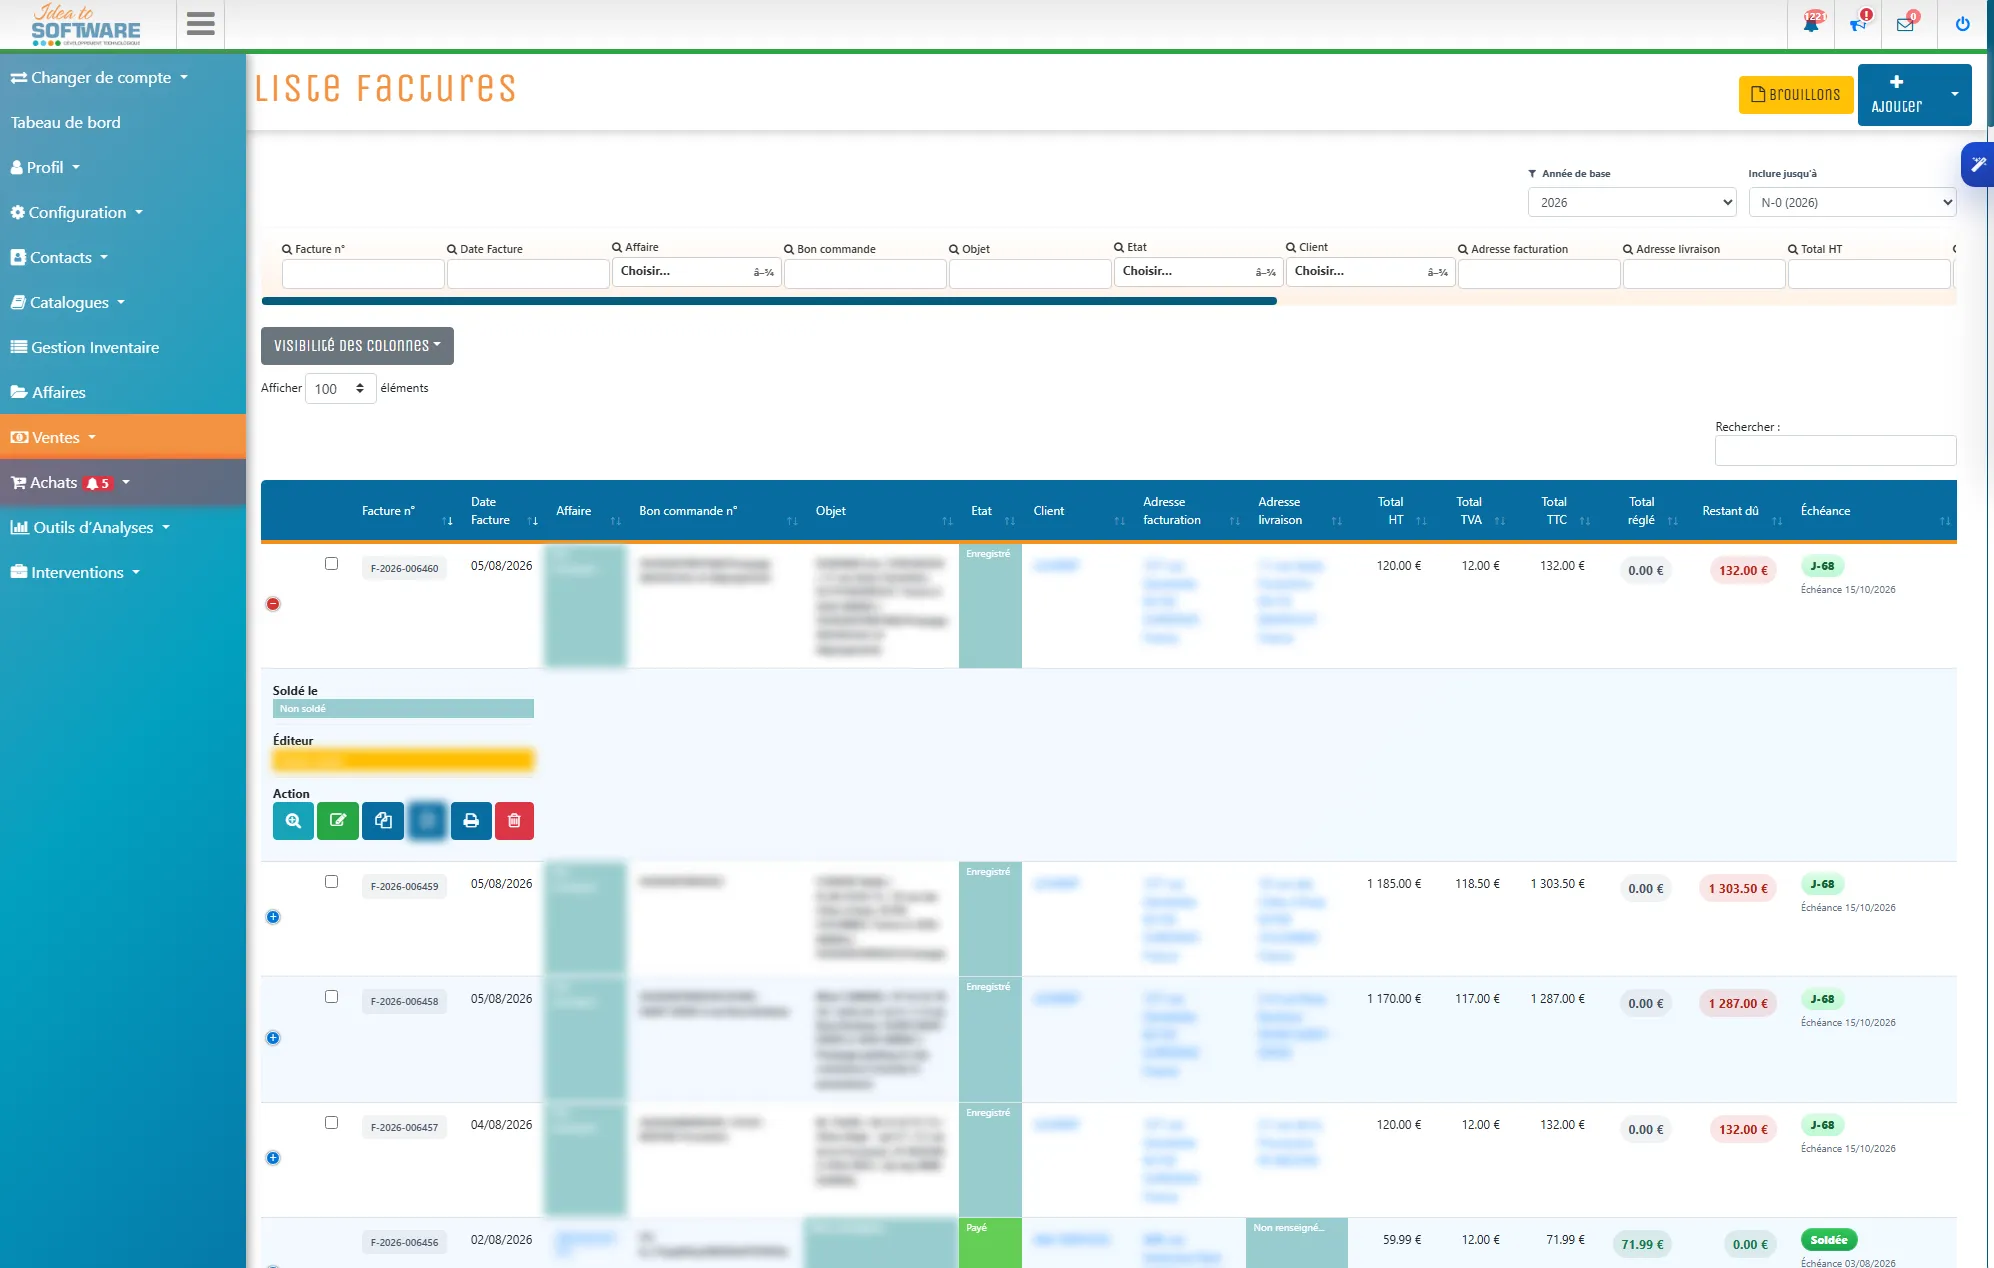
Task: Click the duplicate invoice icon
Action: point(383,821)
